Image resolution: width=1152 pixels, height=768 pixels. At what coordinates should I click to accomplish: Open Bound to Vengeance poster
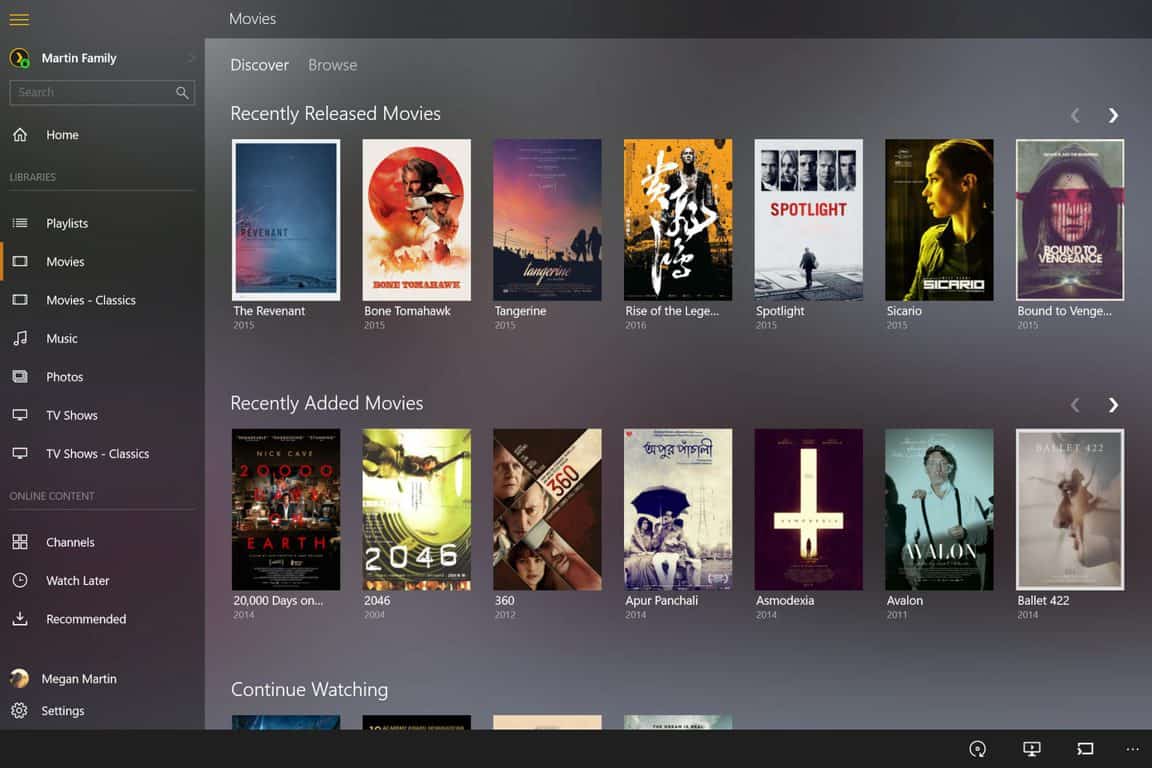coord(1070,220)
